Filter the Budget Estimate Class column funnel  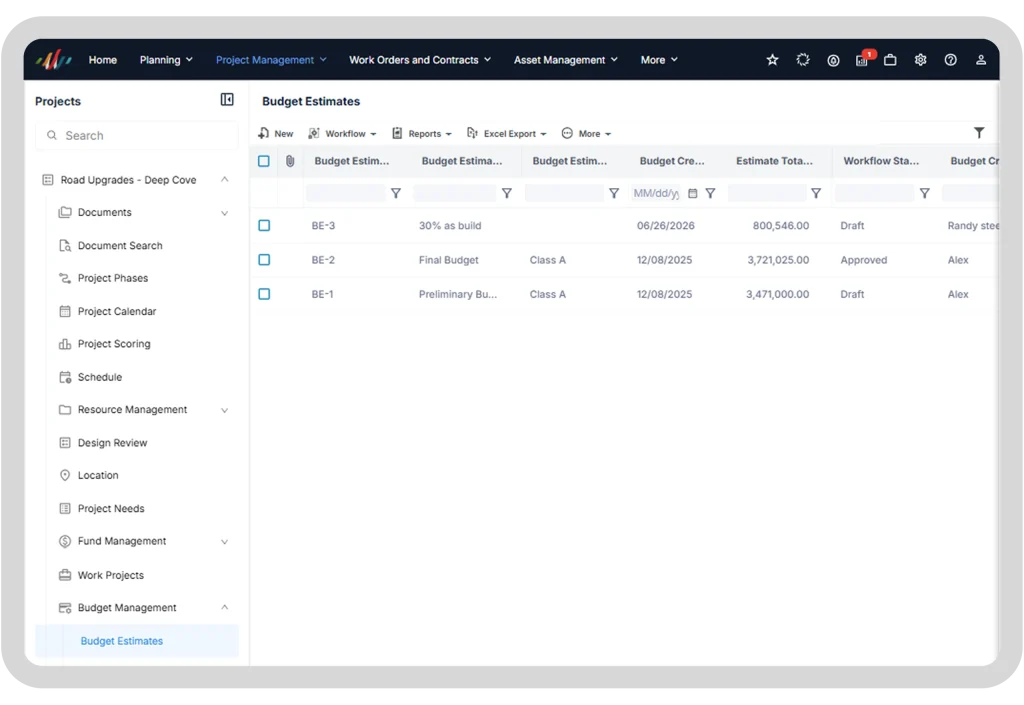click(614, 193)
